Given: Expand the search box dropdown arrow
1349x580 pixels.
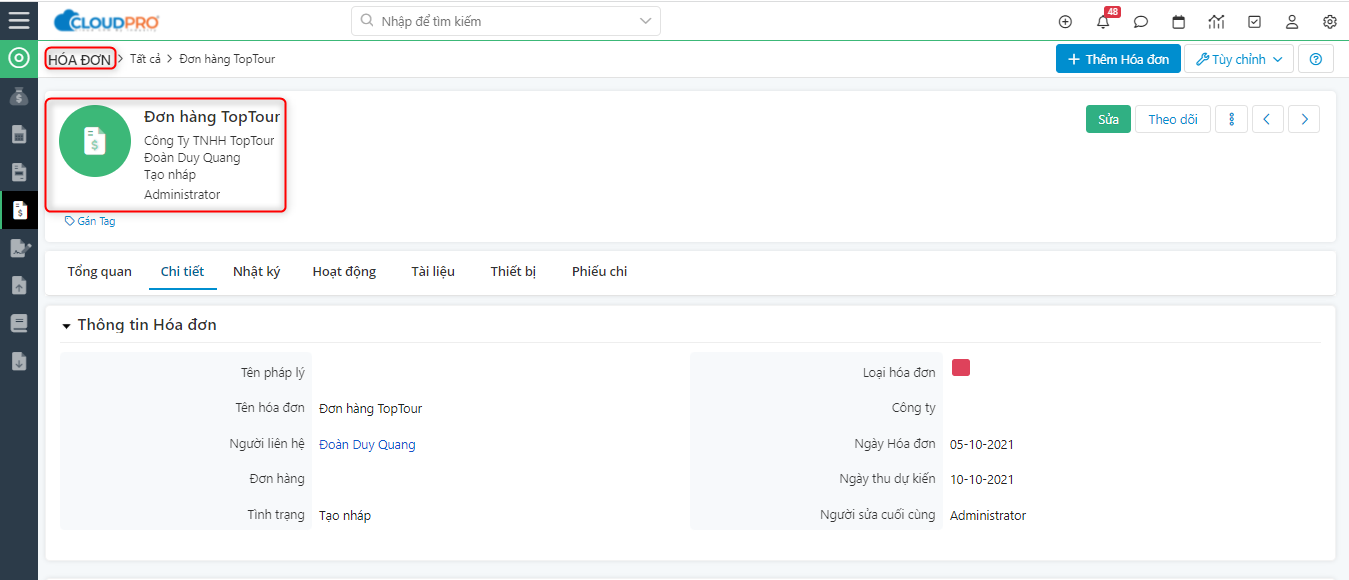Looking at the screenshot, I should click(x=646, y=20).
